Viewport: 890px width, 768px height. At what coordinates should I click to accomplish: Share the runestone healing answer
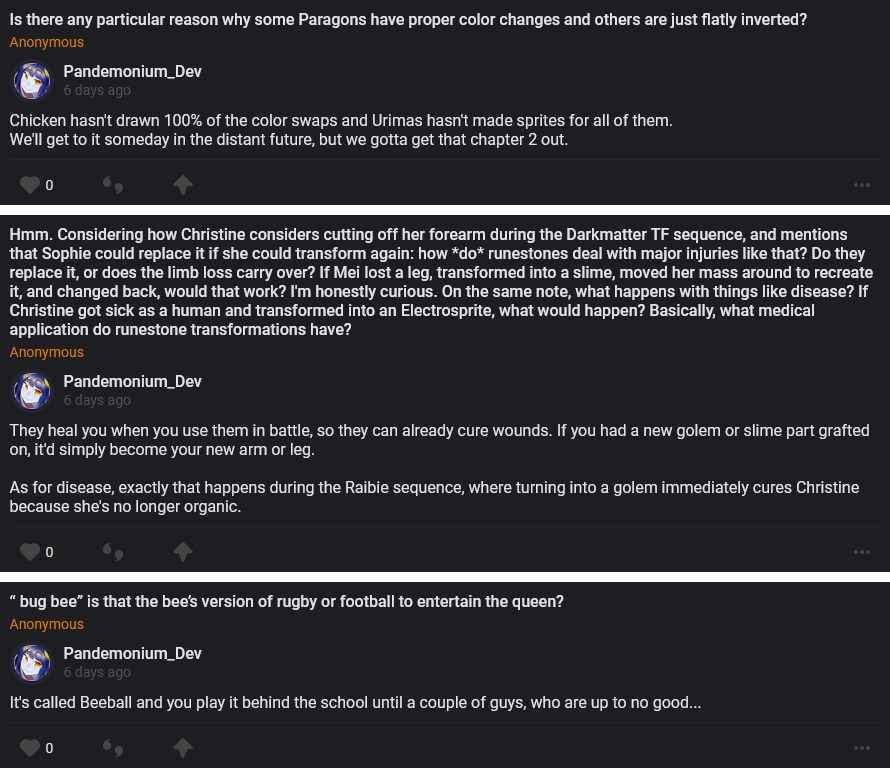(x=182, y=552)
